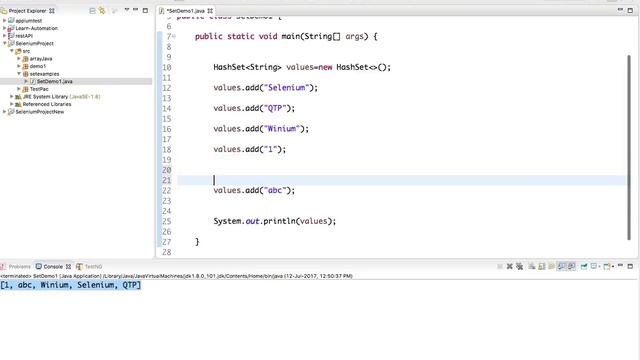Viewport: 640px width, 360px height.
Task: Expand the TestPac package
Action: [19, 89]
